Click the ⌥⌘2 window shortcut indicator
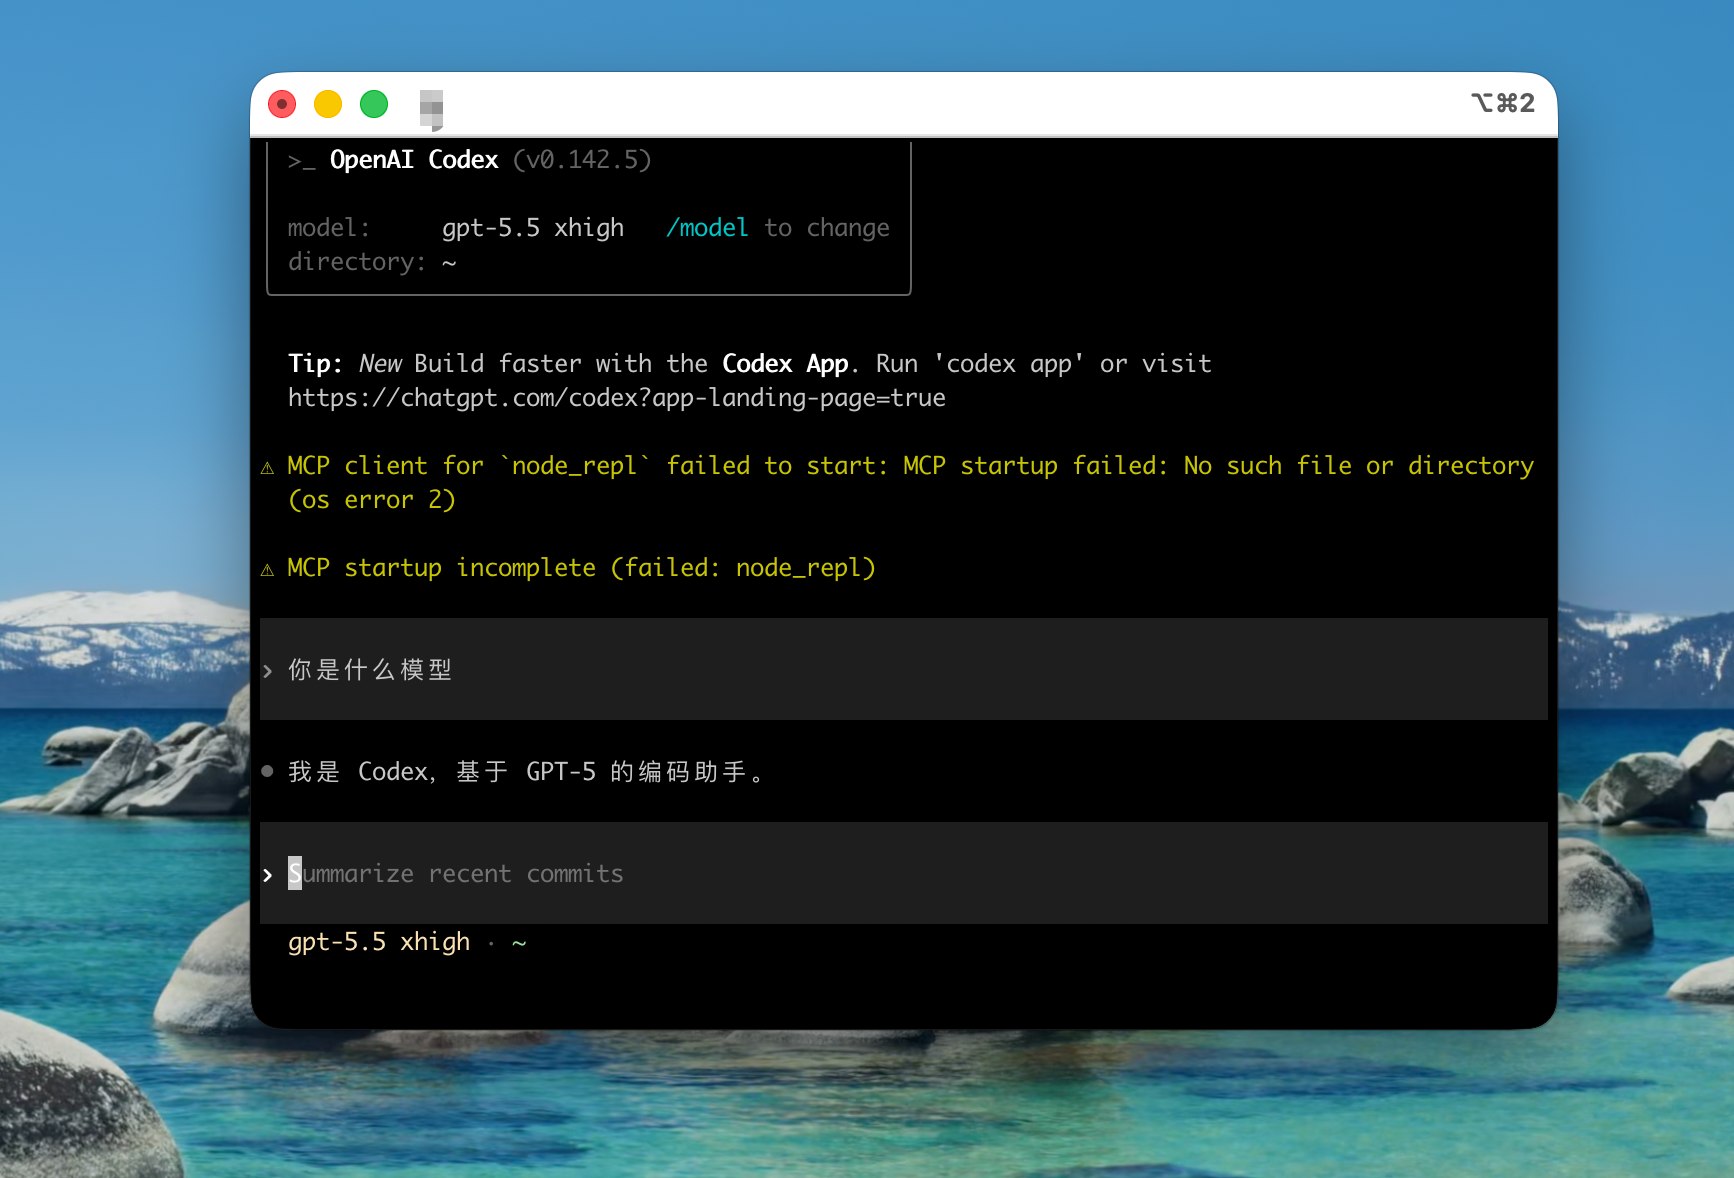1734x1178 pixels. [x=1502, y=103]
